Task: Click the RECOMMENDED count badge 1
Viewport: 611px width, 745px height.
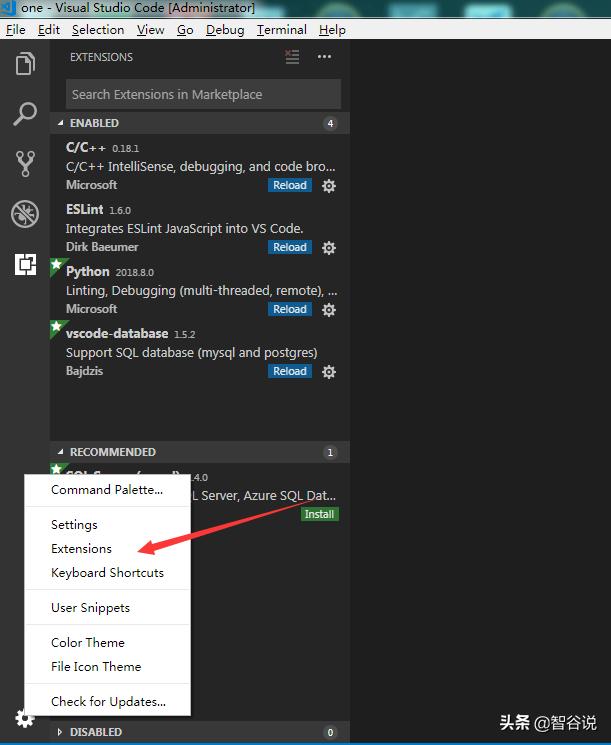Action: pyautogui.click(x=330, y=452)
